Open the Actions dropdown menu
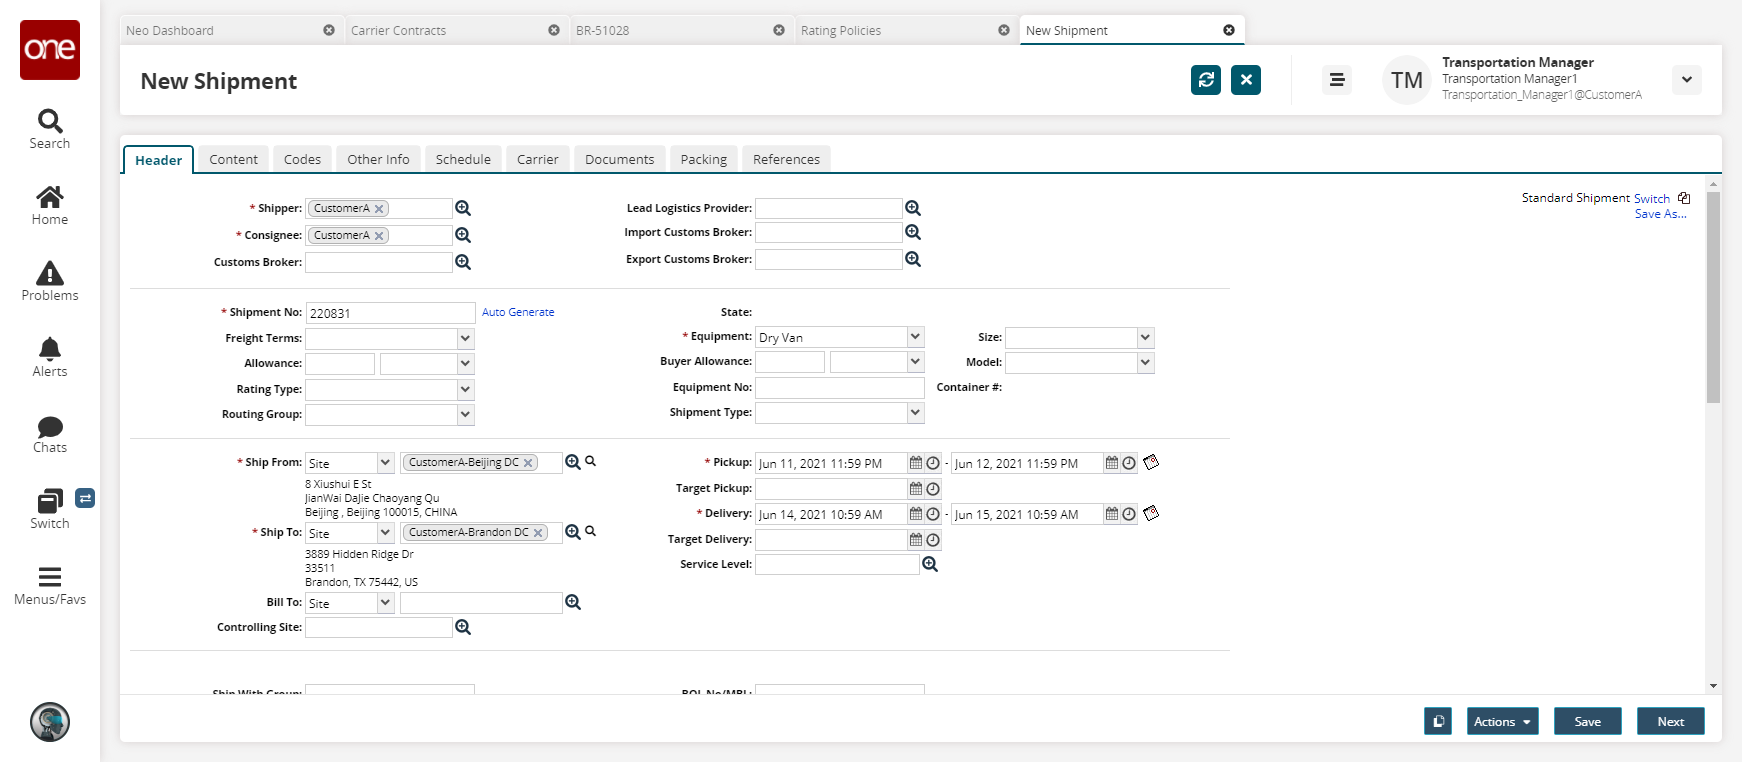The image size is (1742, 762). 1502,721
